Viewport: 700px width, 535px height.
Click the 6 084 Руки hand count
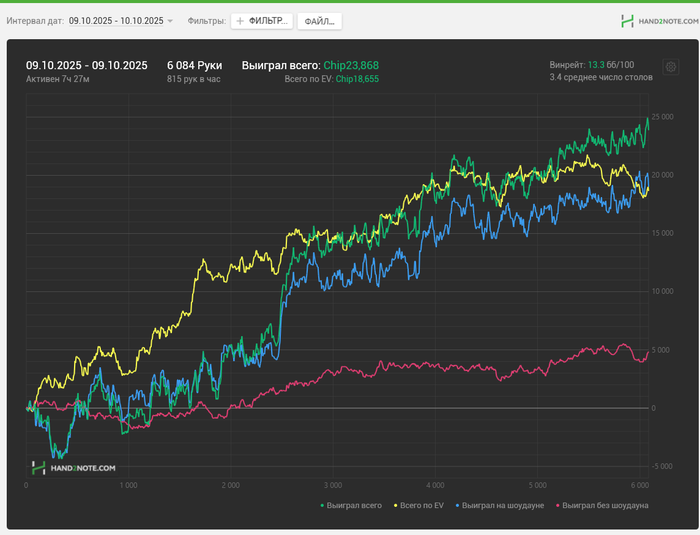[195, 65]
